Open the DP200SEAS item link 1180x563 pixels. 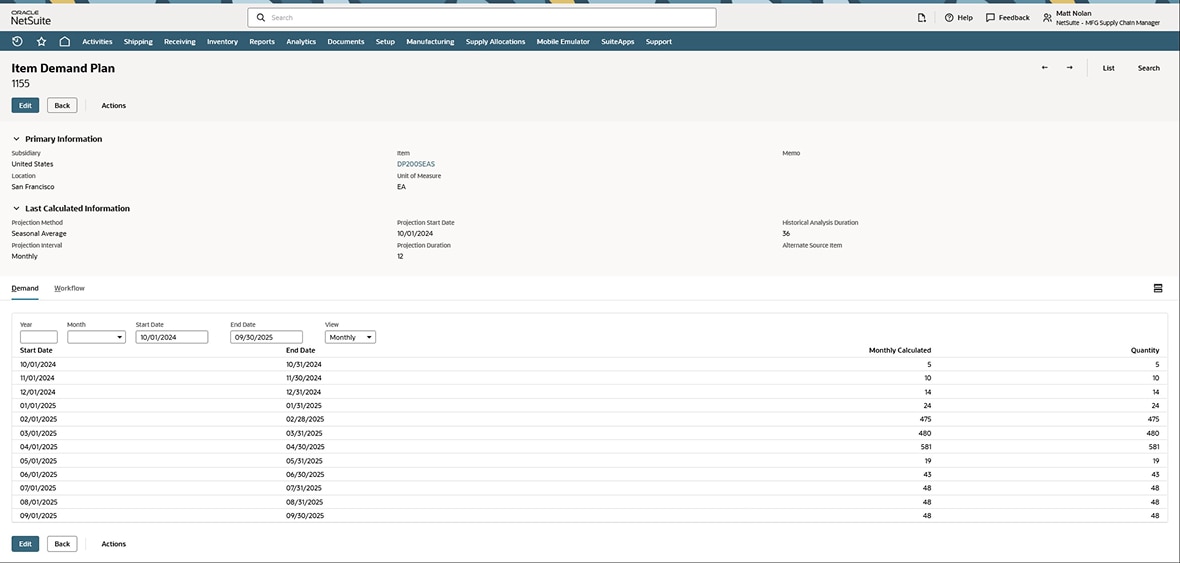[x=416, y=164]
